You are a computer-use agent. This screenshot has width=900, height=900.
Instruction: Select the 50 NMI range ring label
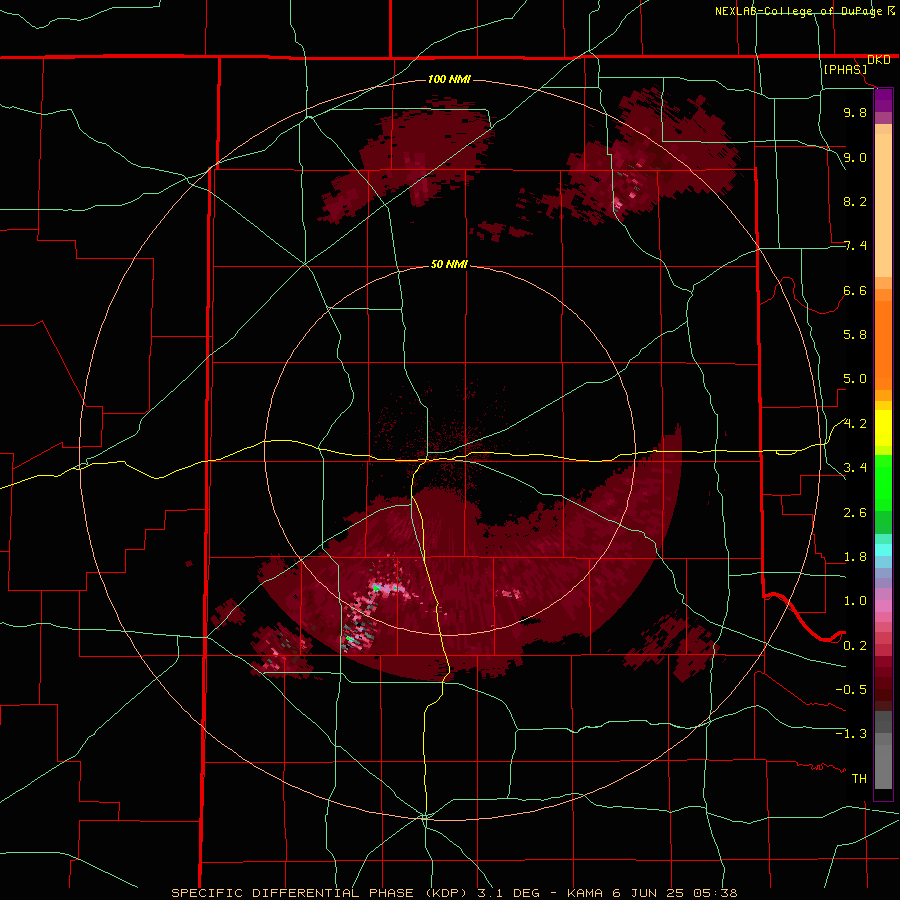[x=449, y=265]
